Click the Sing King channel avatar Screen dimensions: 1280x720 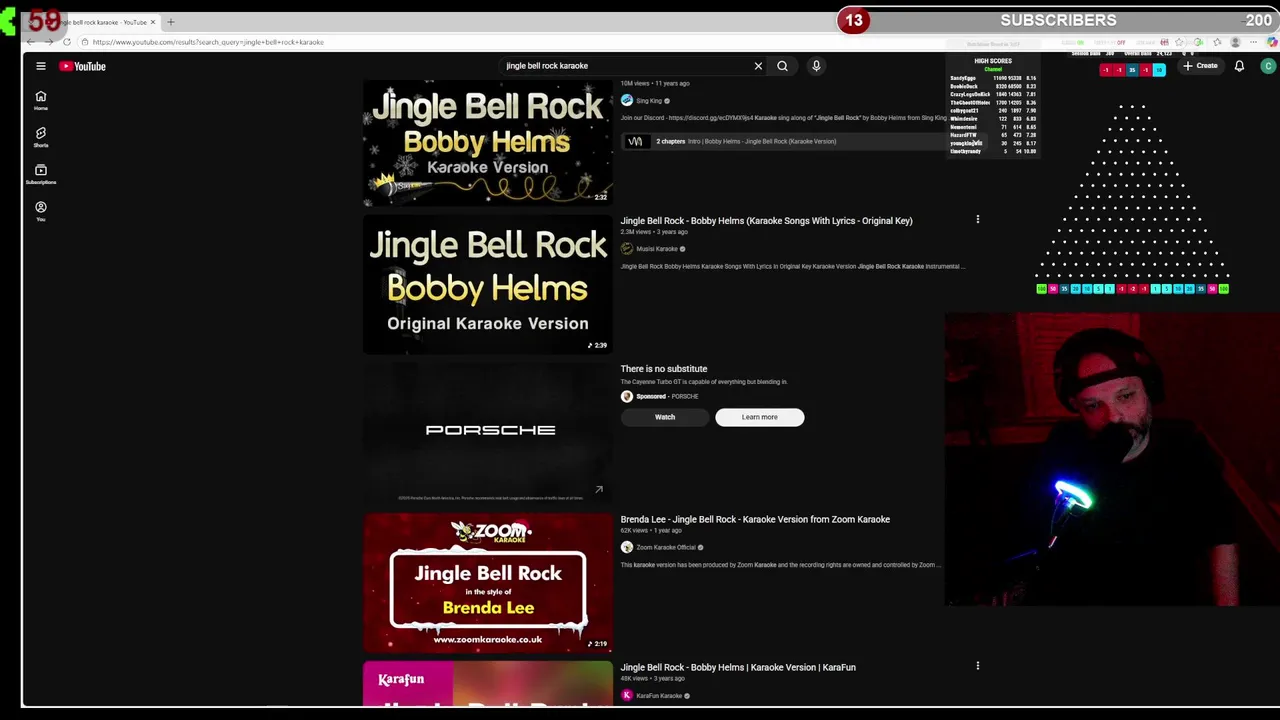coord(627,101)
